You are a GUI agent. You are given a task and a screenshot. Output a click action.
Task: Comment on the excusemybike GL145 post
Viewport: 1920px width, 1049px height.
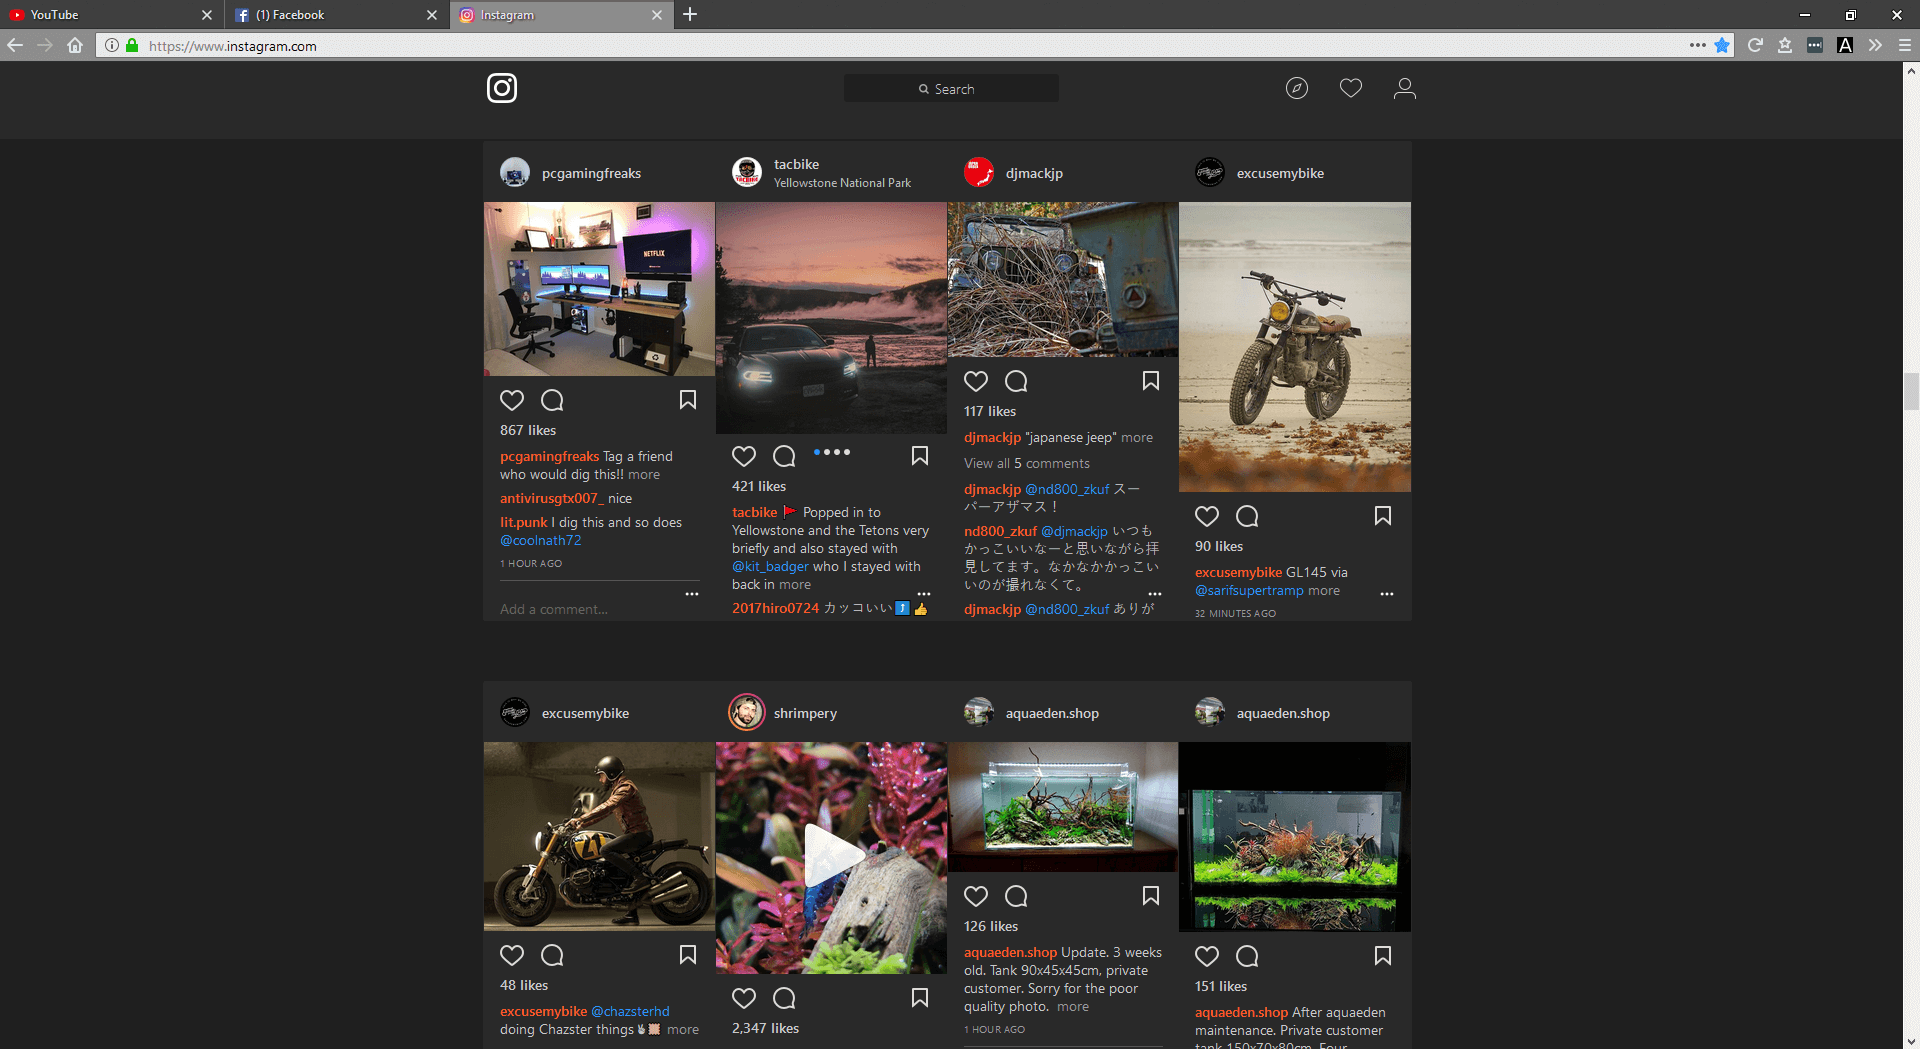point(1247,516)
